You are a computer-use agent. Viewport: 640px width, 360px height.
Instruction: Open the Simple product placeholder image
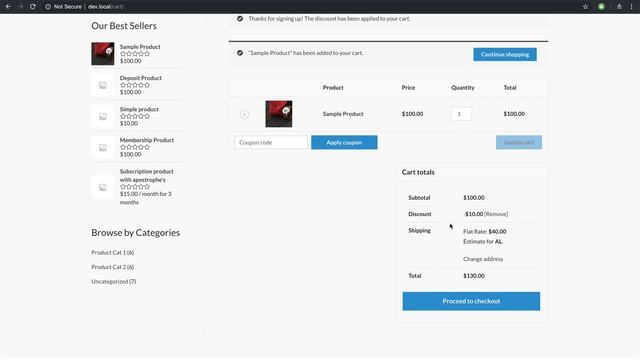click(x=102, y=116)
